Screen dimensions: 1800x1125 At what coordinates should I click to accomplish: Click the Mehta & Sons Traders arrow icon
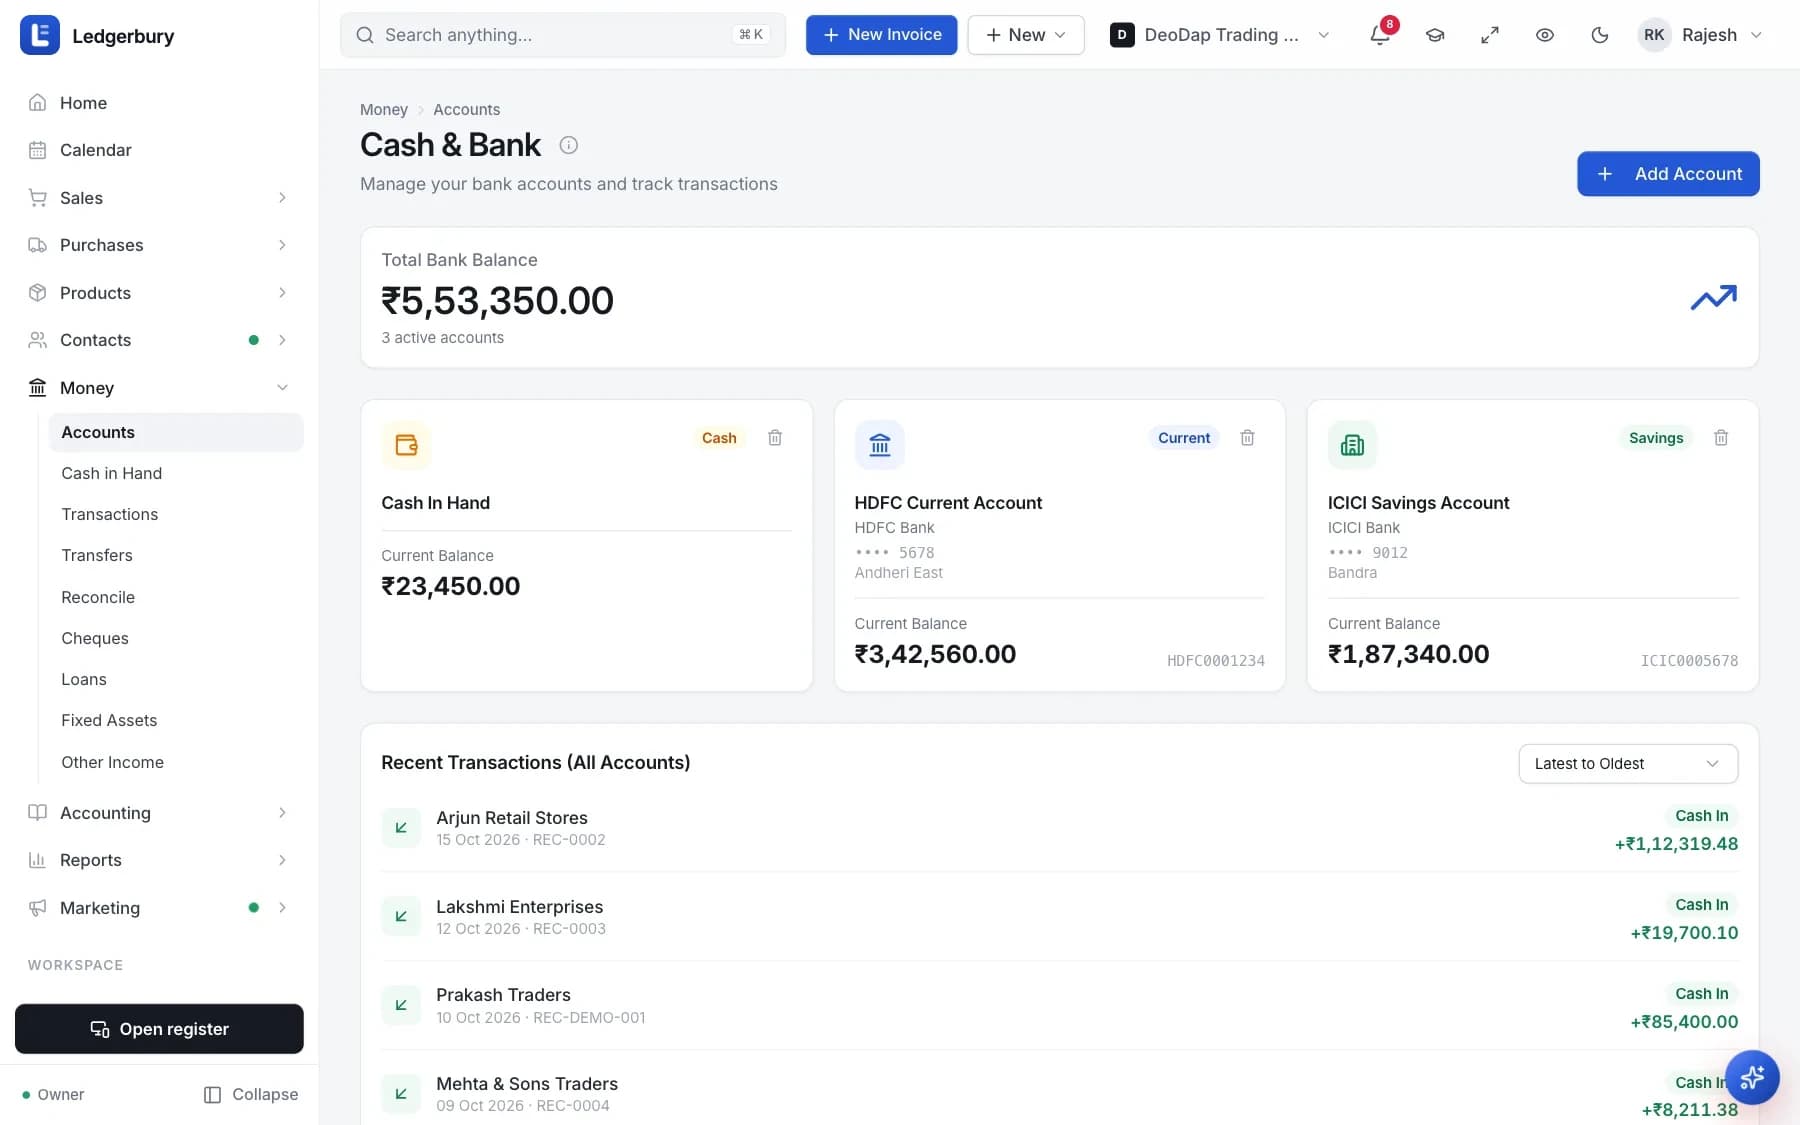401,1093
